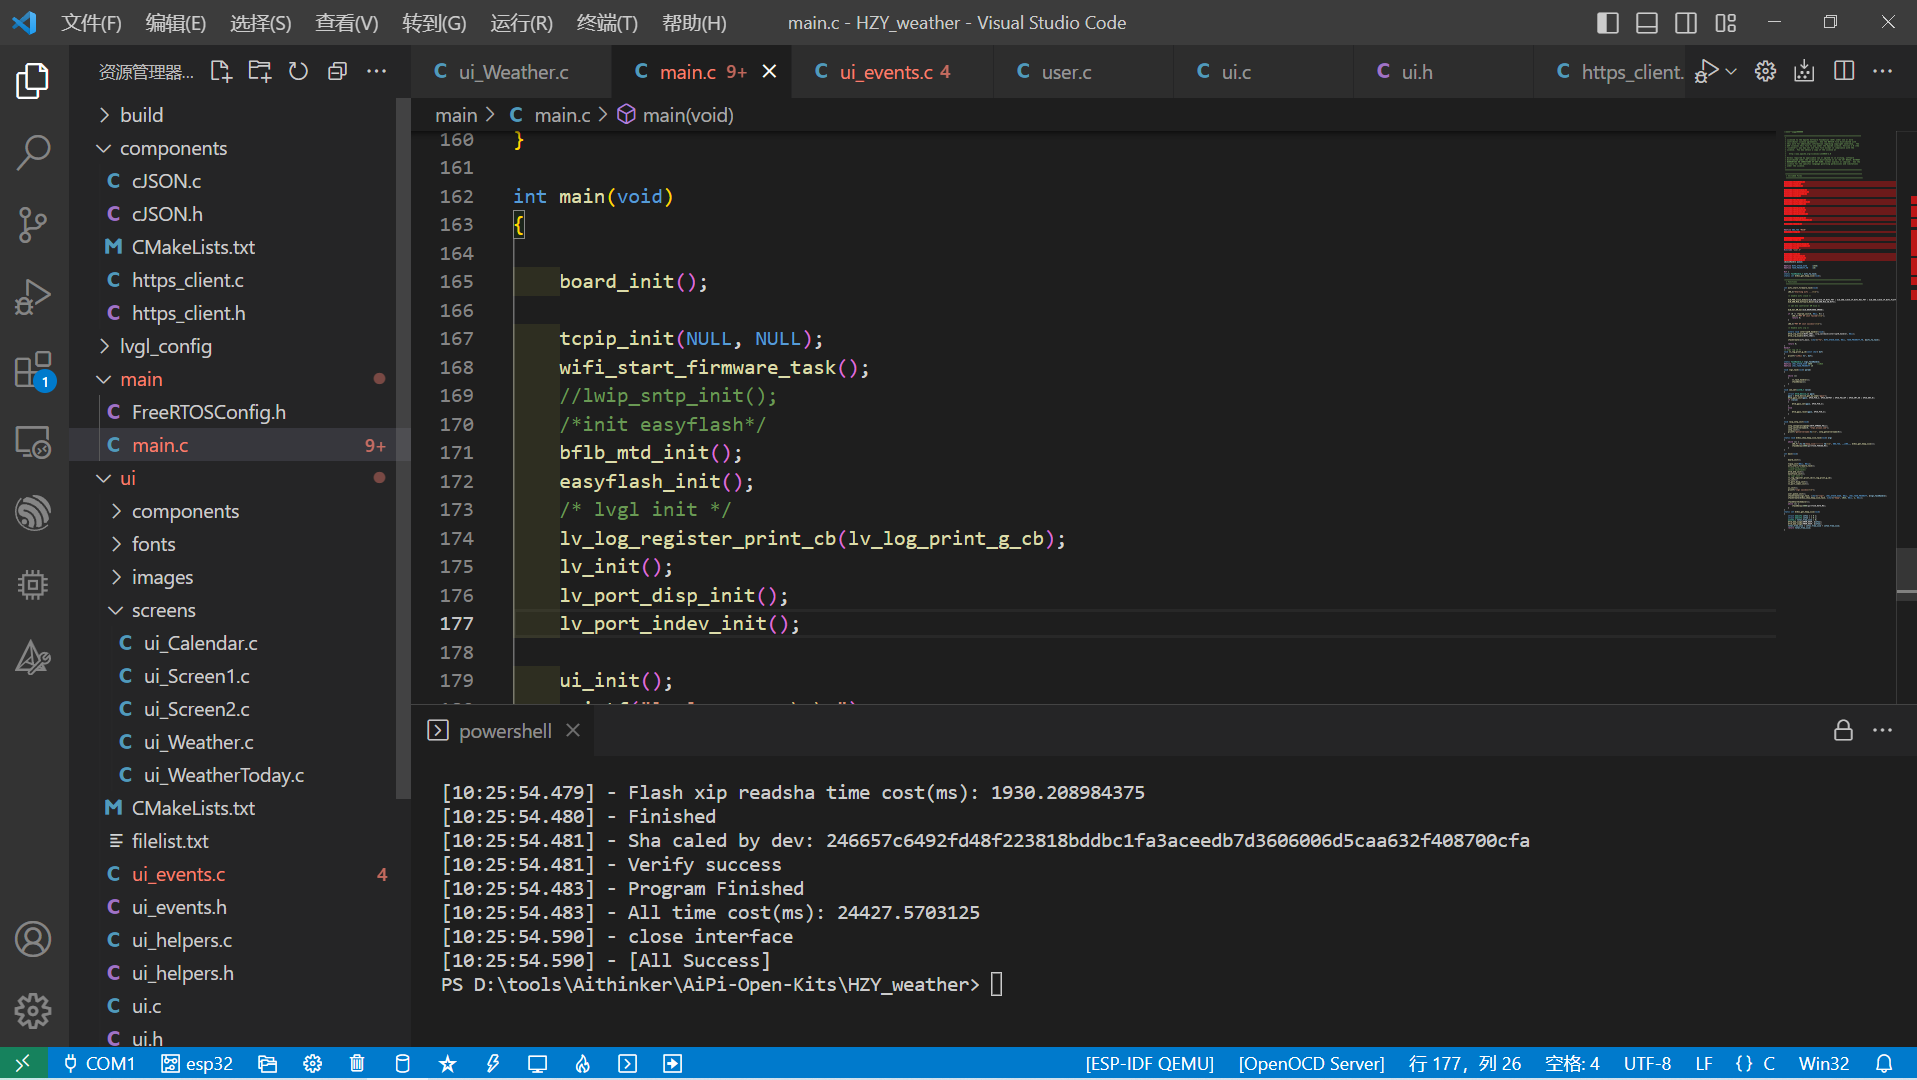
Task: Switch to the ui_Weather.c tab
Action: [x=511, y=72]
